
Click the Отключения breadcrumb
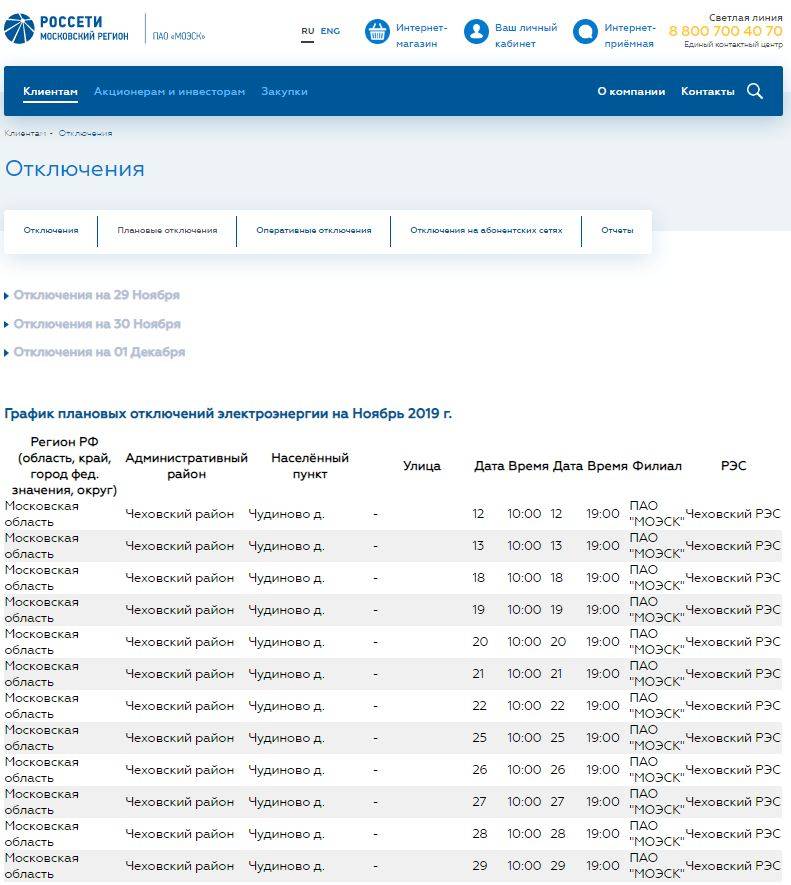[85, 133]
